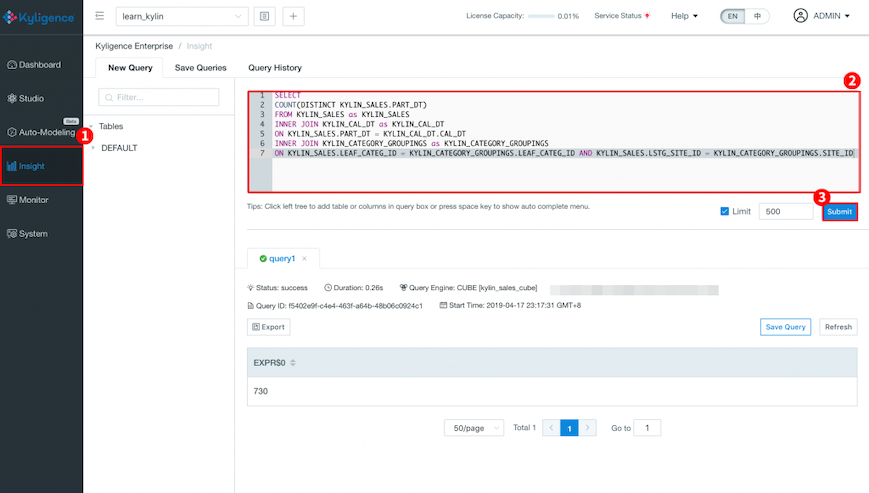Click the add project plus icon
This screenshot has height=493, width=869.
click(293, 16)
